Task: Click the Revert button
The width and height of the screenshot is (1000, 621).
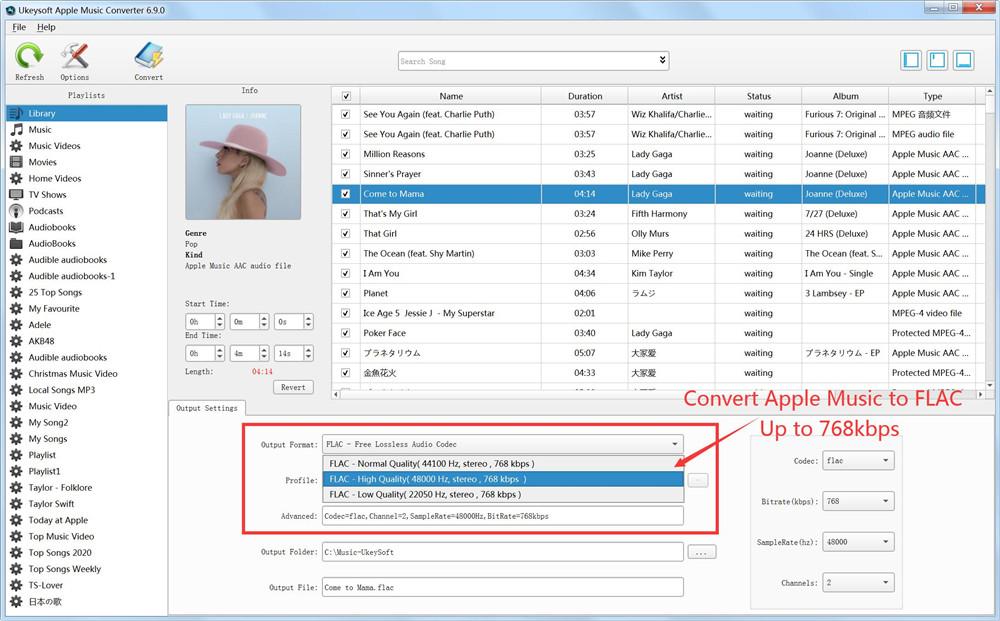Action: point(293,387)
